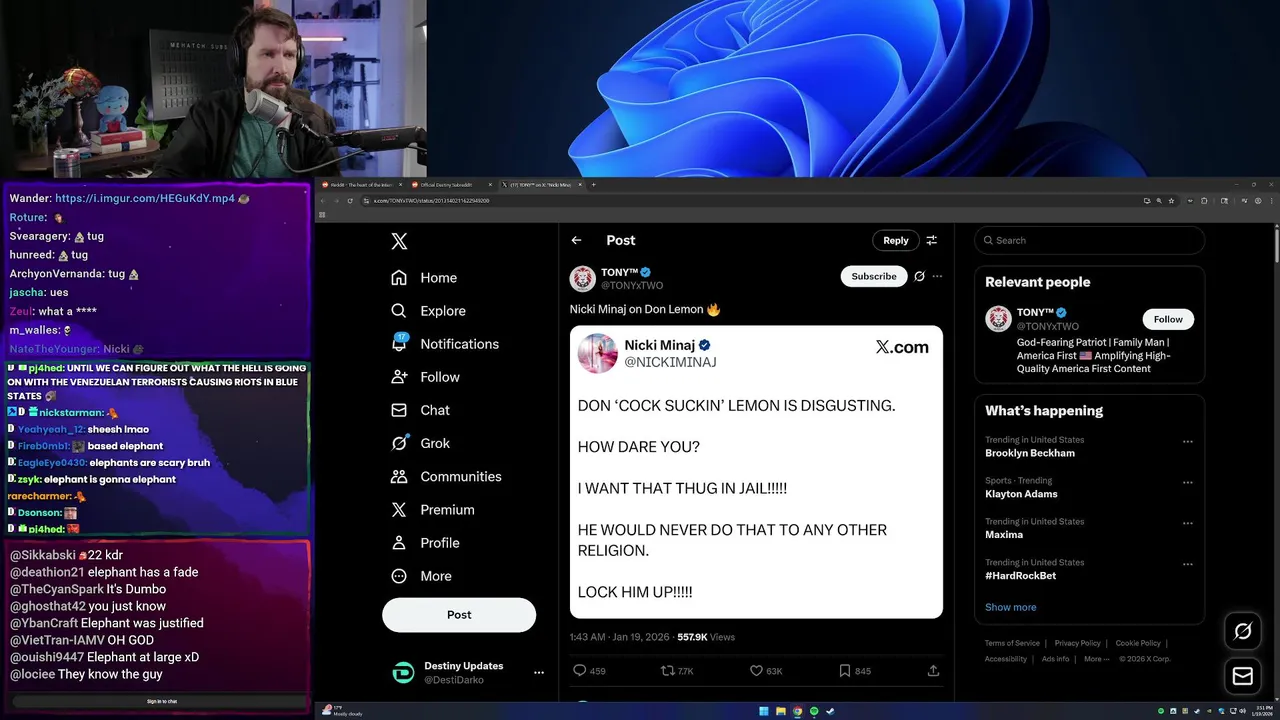This screenshot has height=720, width=1280.
Task: Open the floating Grok button
Action: (1243, 631)
